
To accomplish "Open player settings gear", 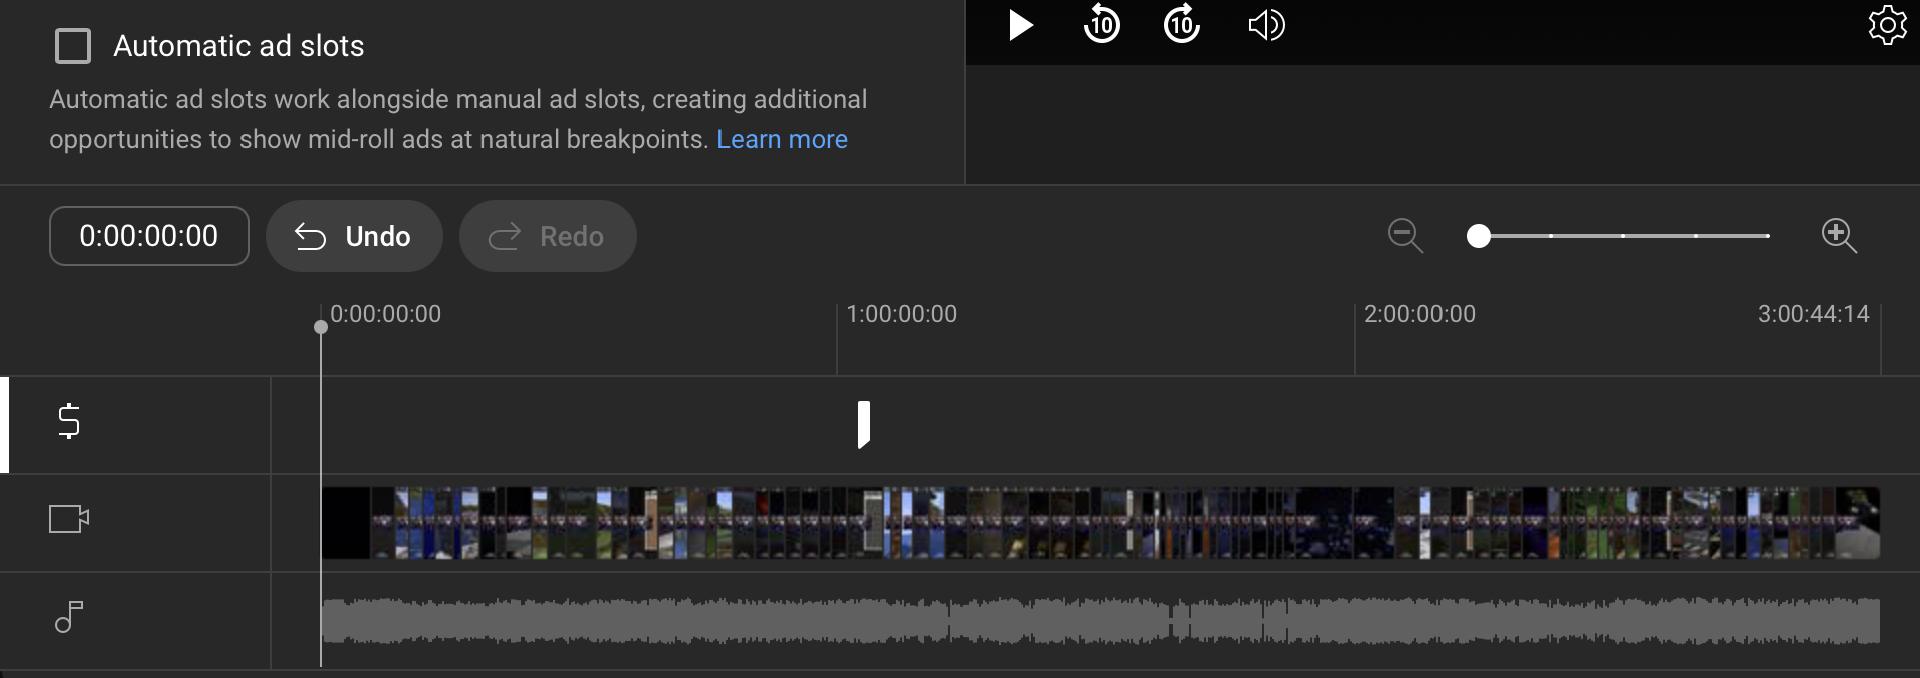I will click(1887, 25).
